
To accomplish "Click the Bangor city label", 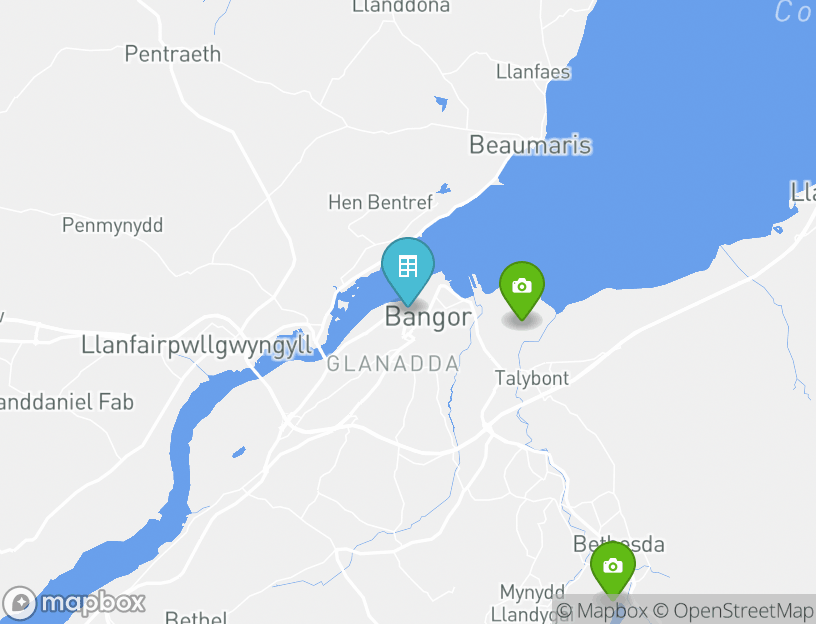I will pyautogui.click(x=428, y=317).
